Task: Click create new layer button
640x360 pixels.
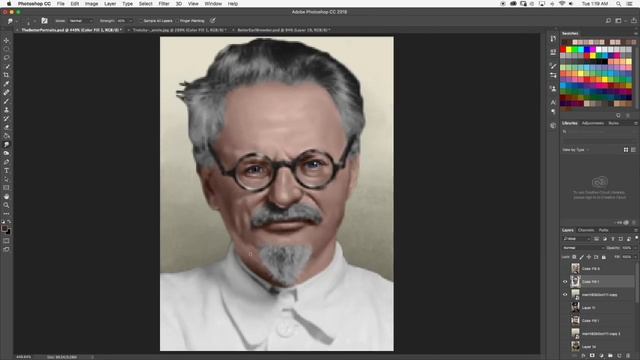Action: (x=620, y=356)
